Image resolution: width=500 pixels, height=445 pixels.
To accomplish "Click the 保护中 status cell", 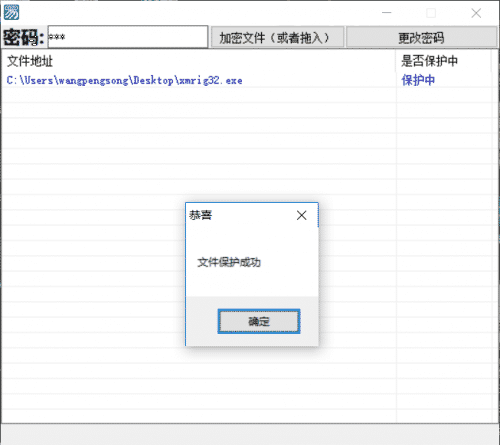I will pos(418,80).
